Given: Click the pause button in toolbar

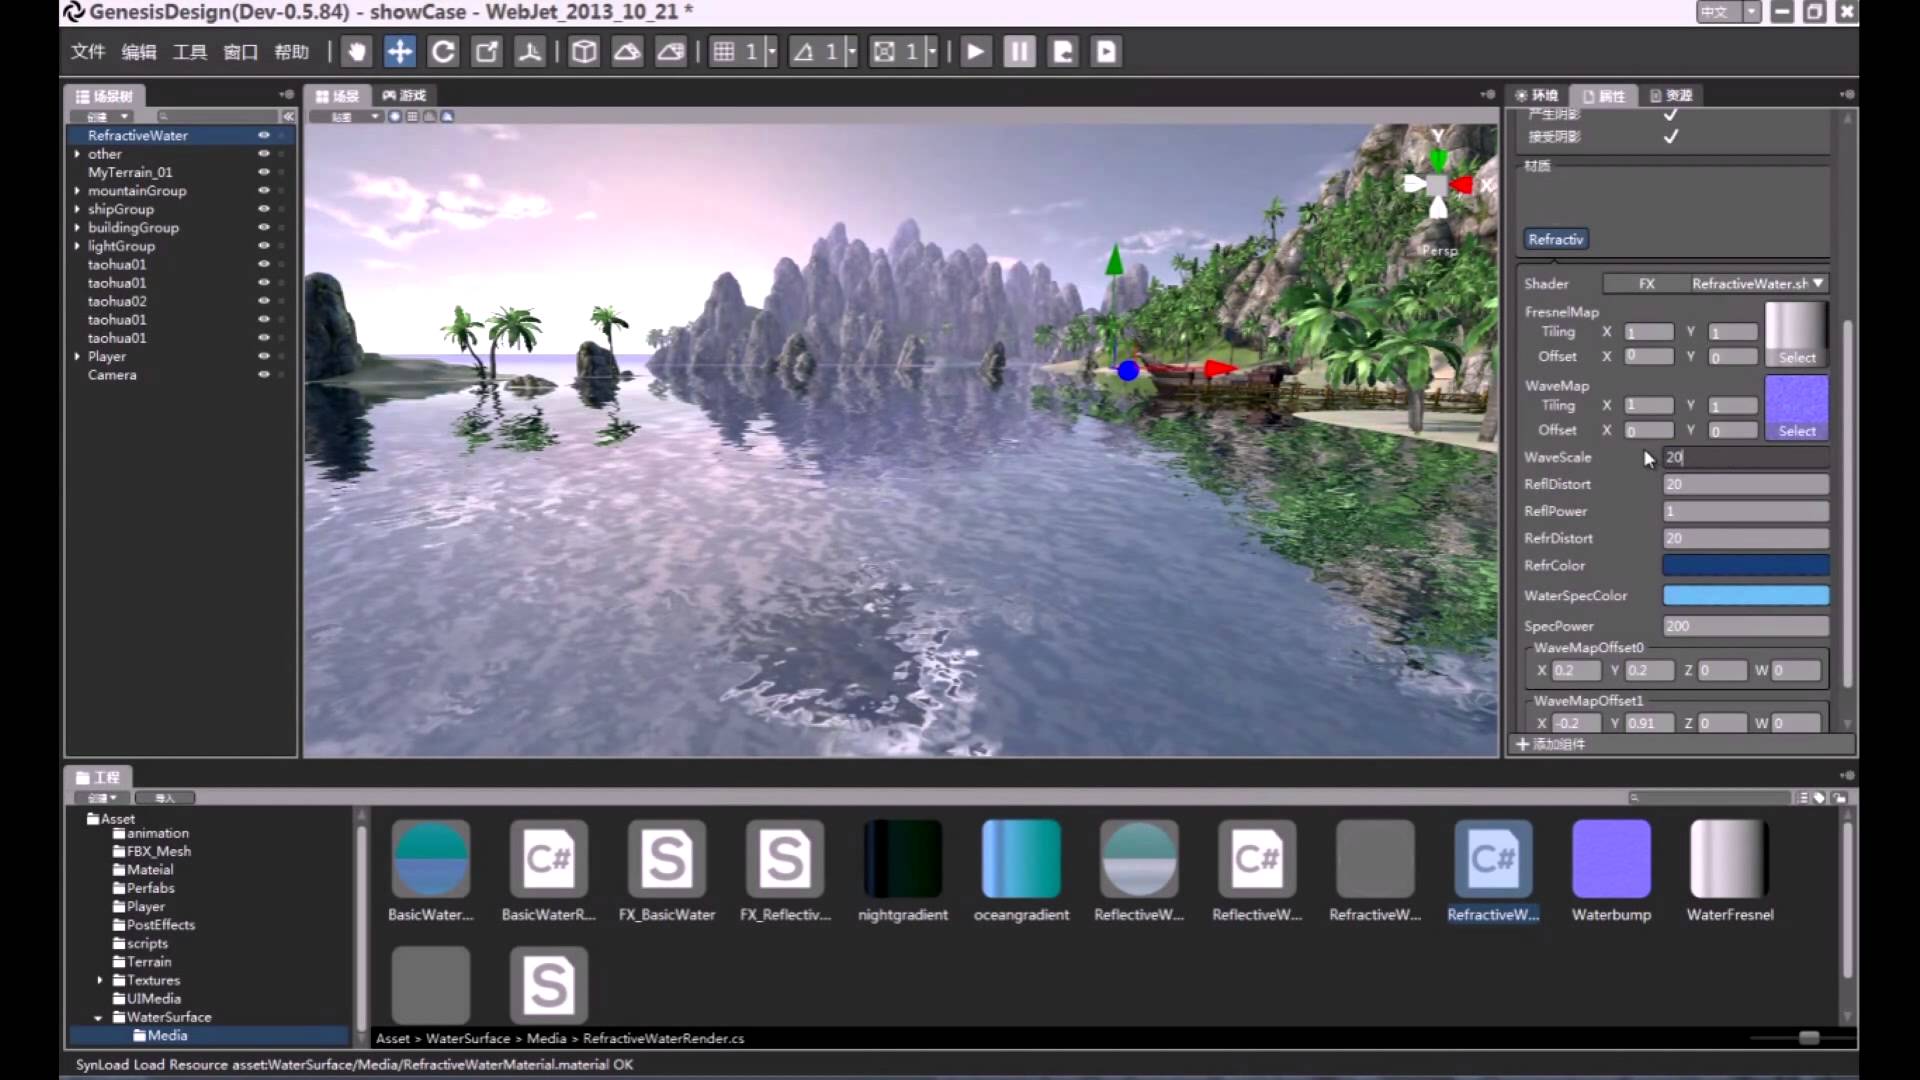Looking at the screenshot, I should coord(1019,52).
